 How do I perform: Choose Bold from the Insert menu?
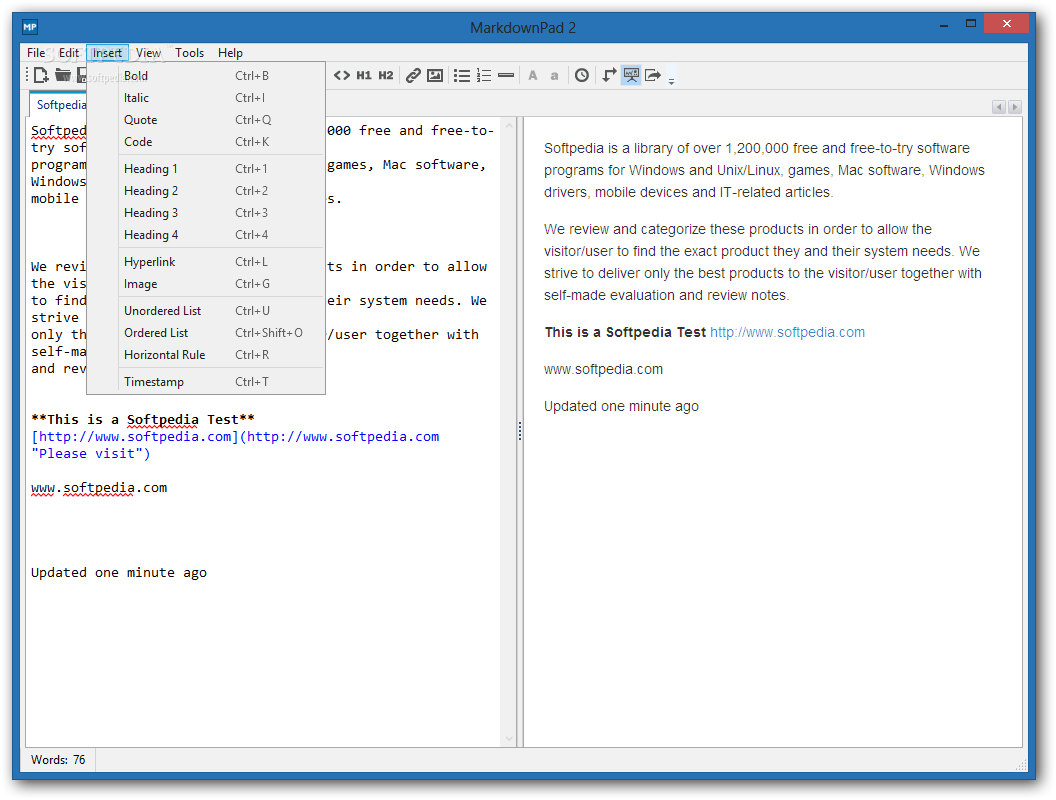click(206, 76)
